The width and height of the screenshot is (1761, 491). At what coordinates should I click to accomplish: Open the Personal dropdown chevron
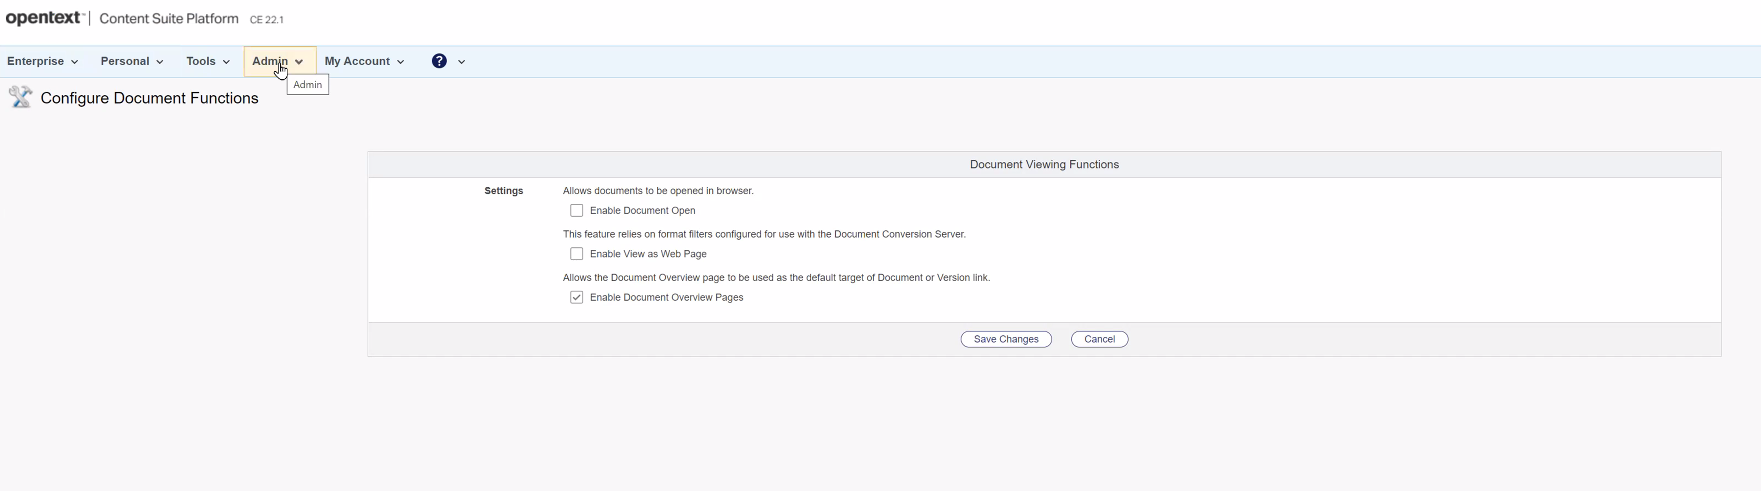click(x=159, y=62)
